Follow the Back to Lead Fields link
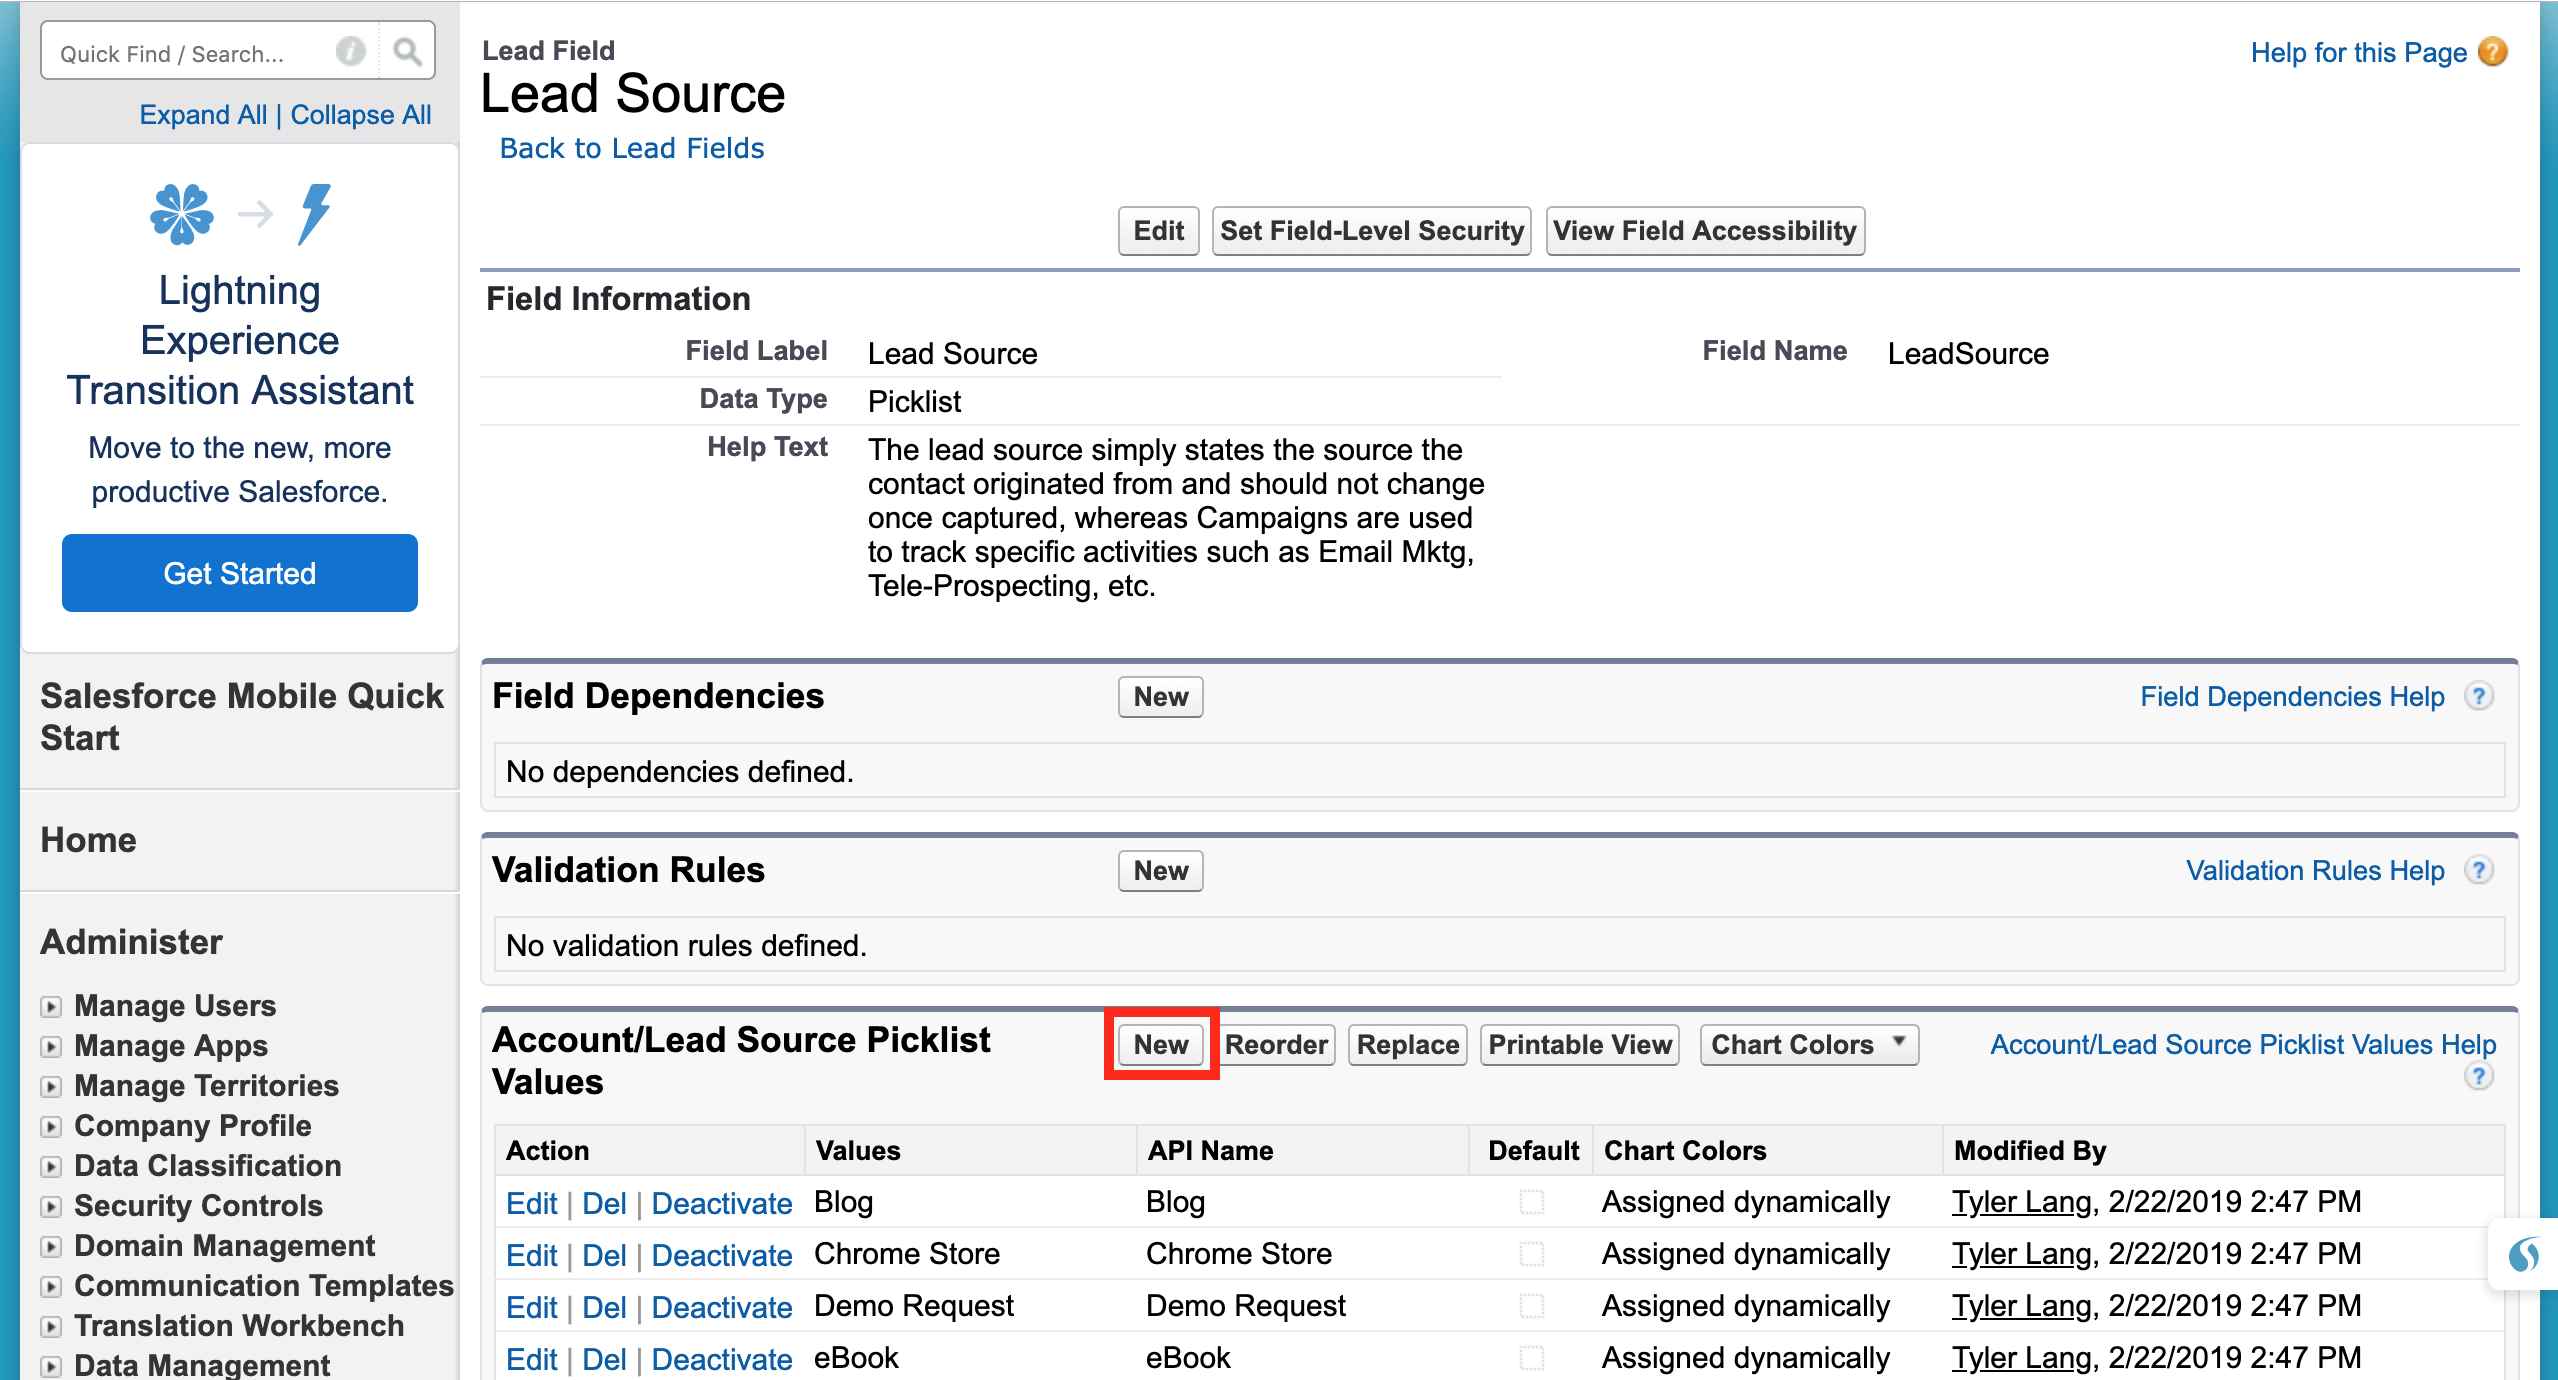 click(631, 148)
